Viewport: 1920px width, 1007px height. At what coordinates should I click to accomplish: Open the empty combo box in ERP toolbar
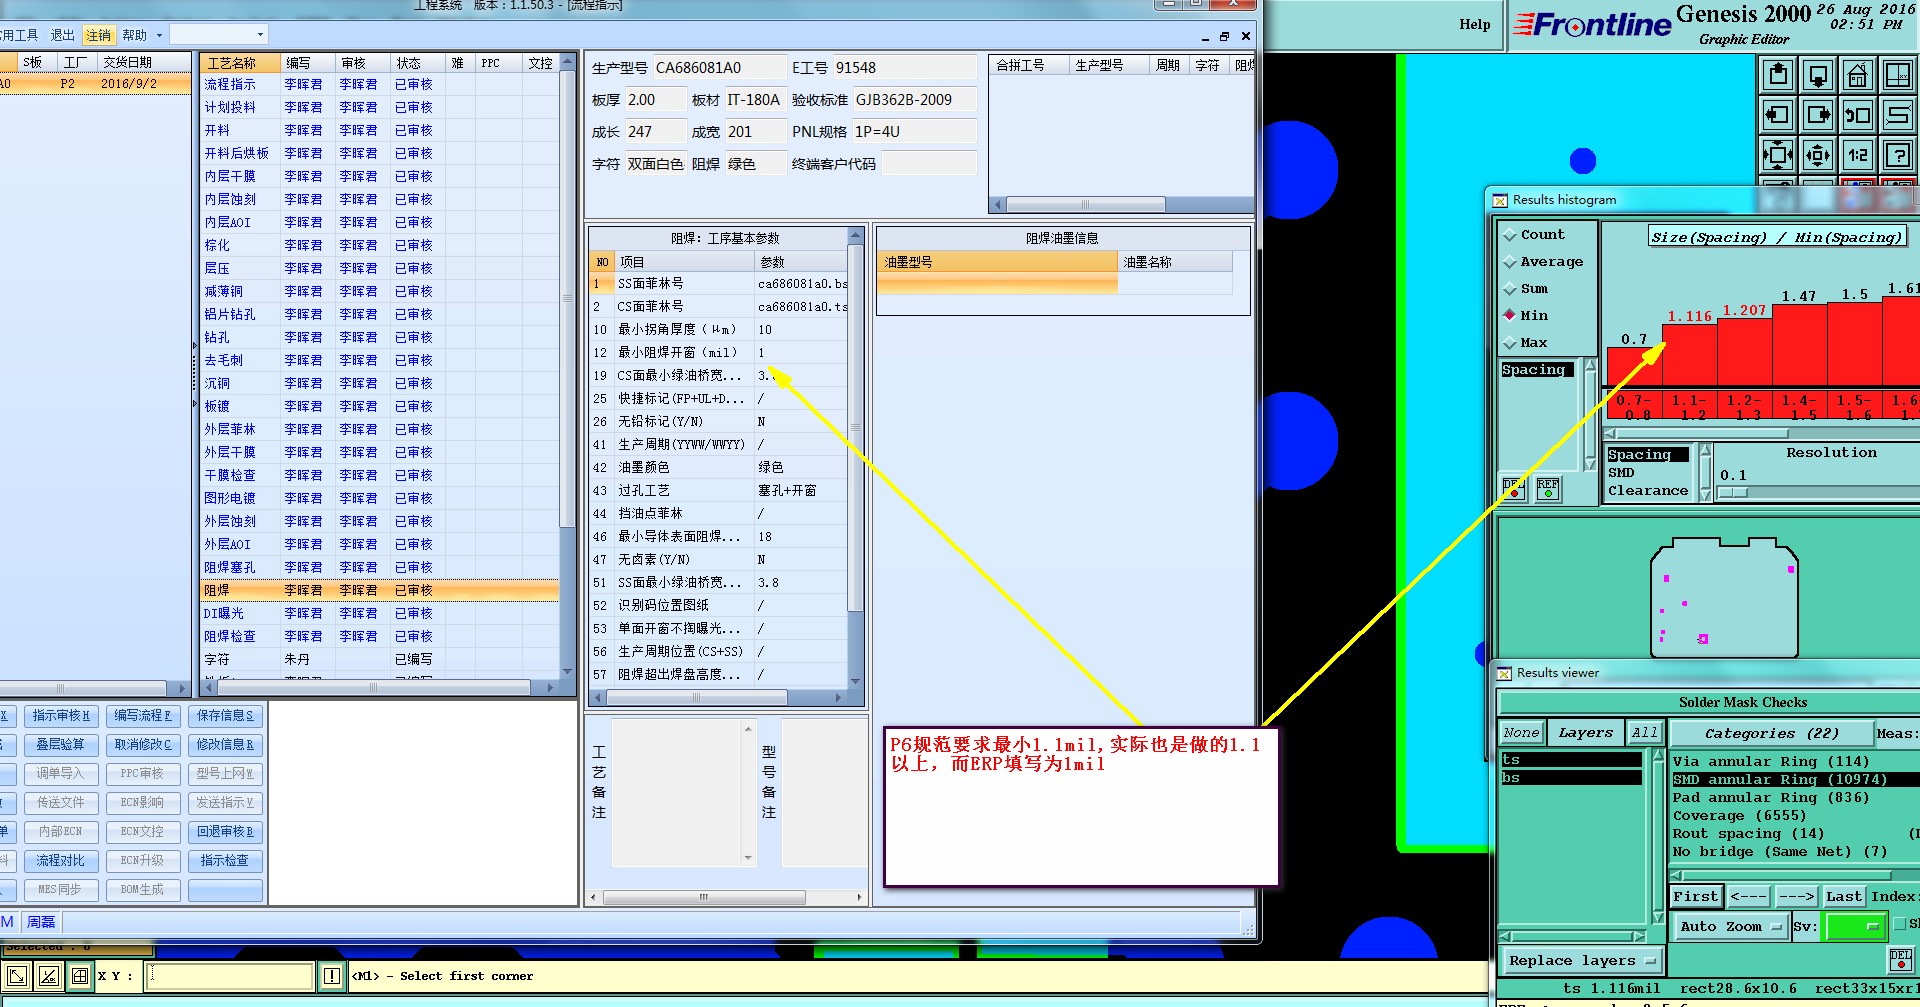[219, 35]
